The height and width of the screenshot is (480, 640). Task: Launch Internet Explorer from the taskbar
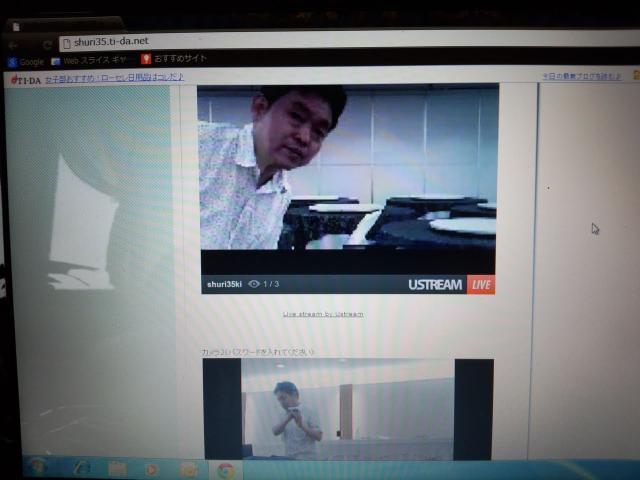82,469
